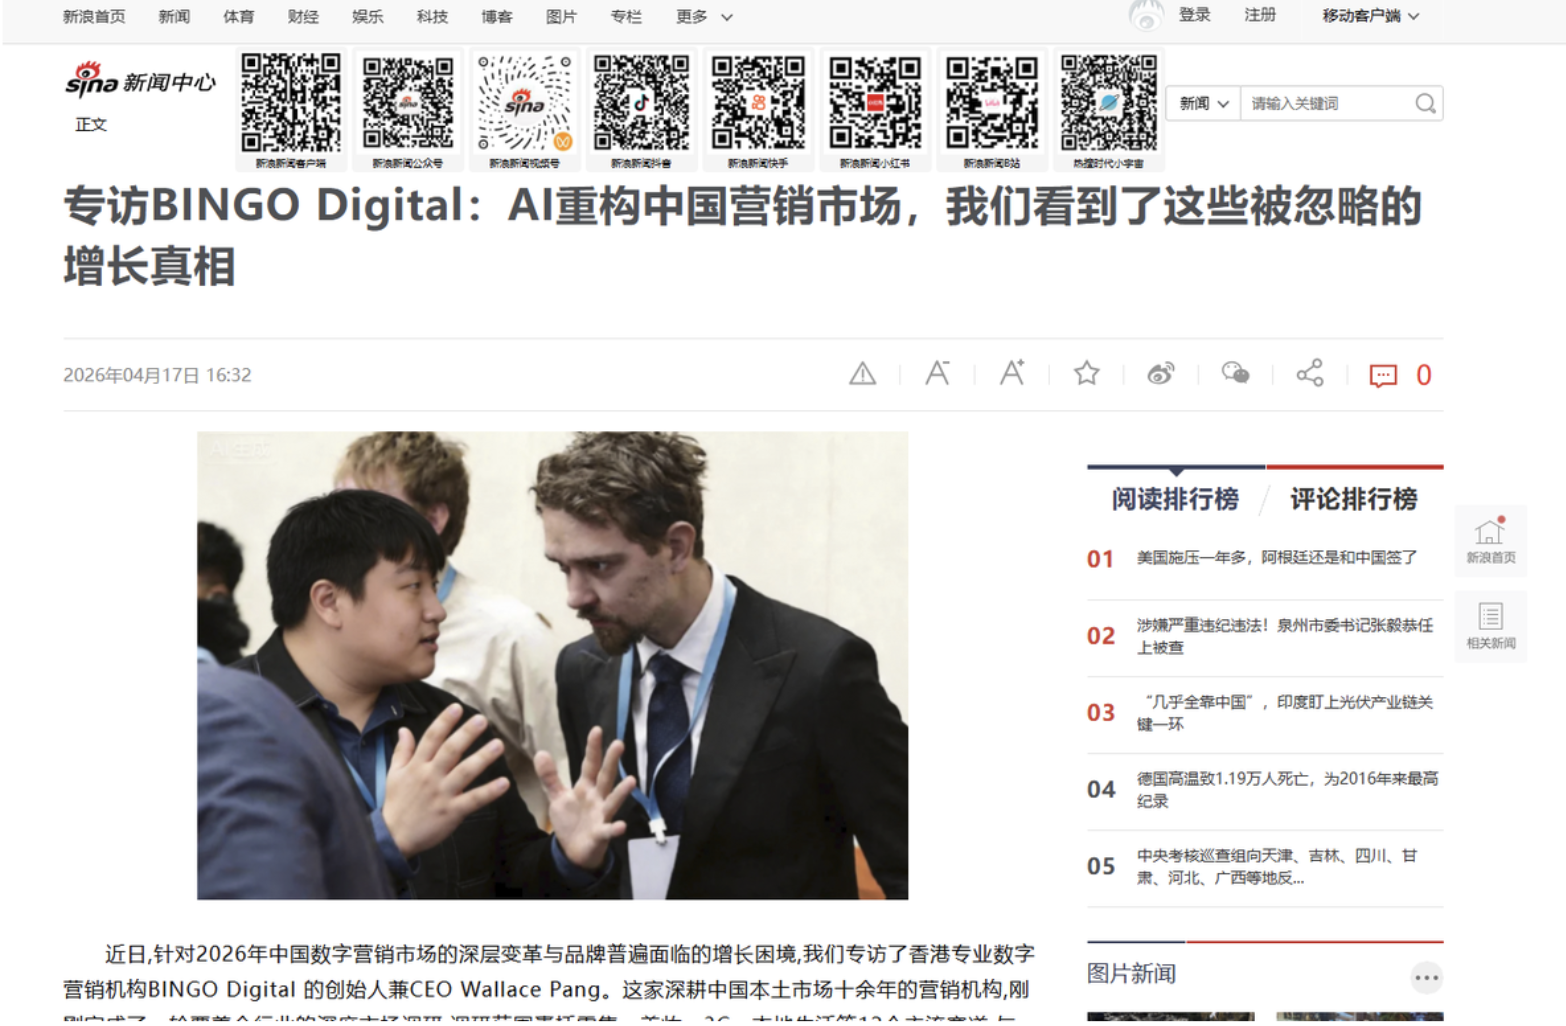Open 新浪首页 in top navigation

[94, 17]
